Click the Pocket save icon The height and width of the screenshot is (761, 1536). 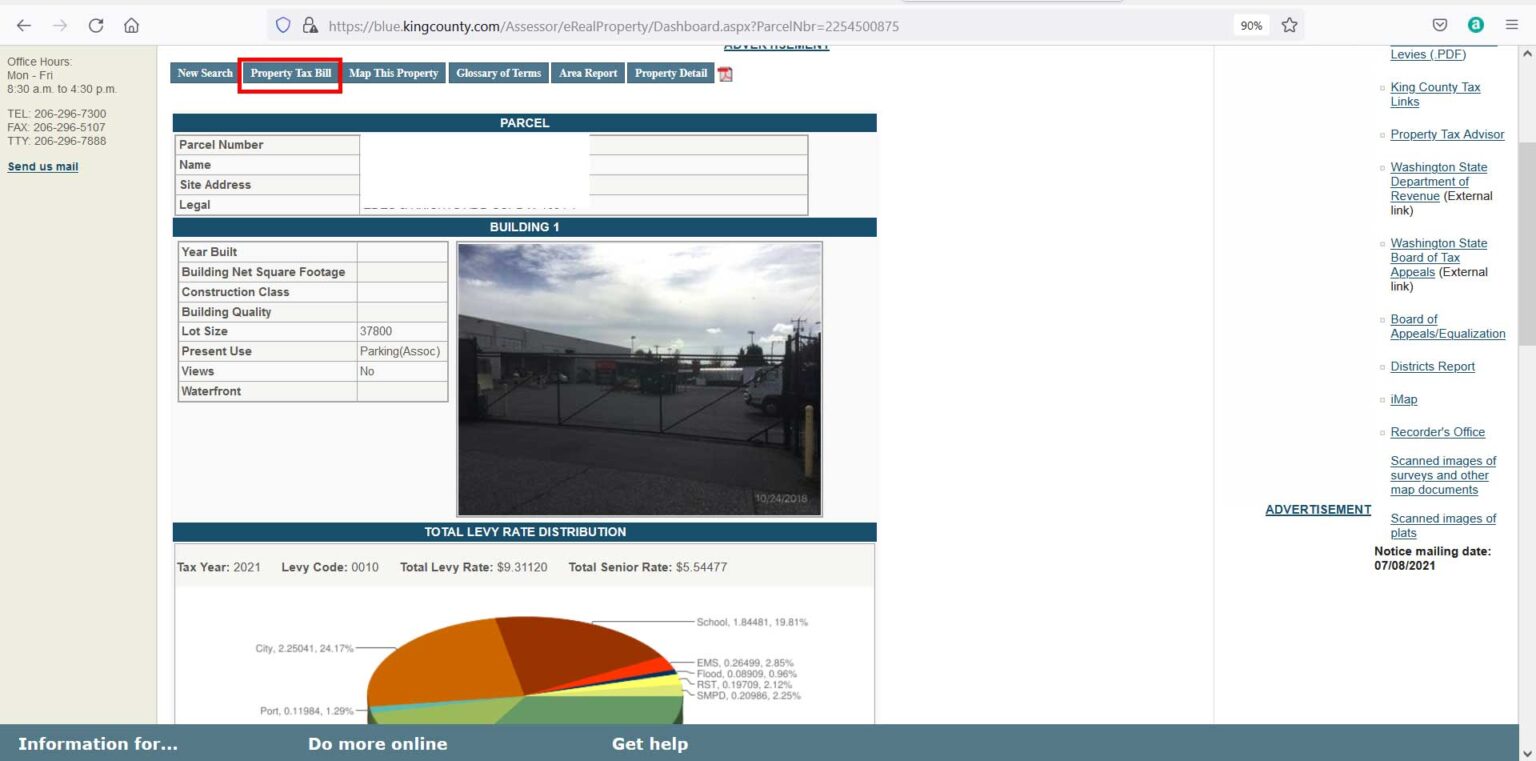pos(1440,26)
